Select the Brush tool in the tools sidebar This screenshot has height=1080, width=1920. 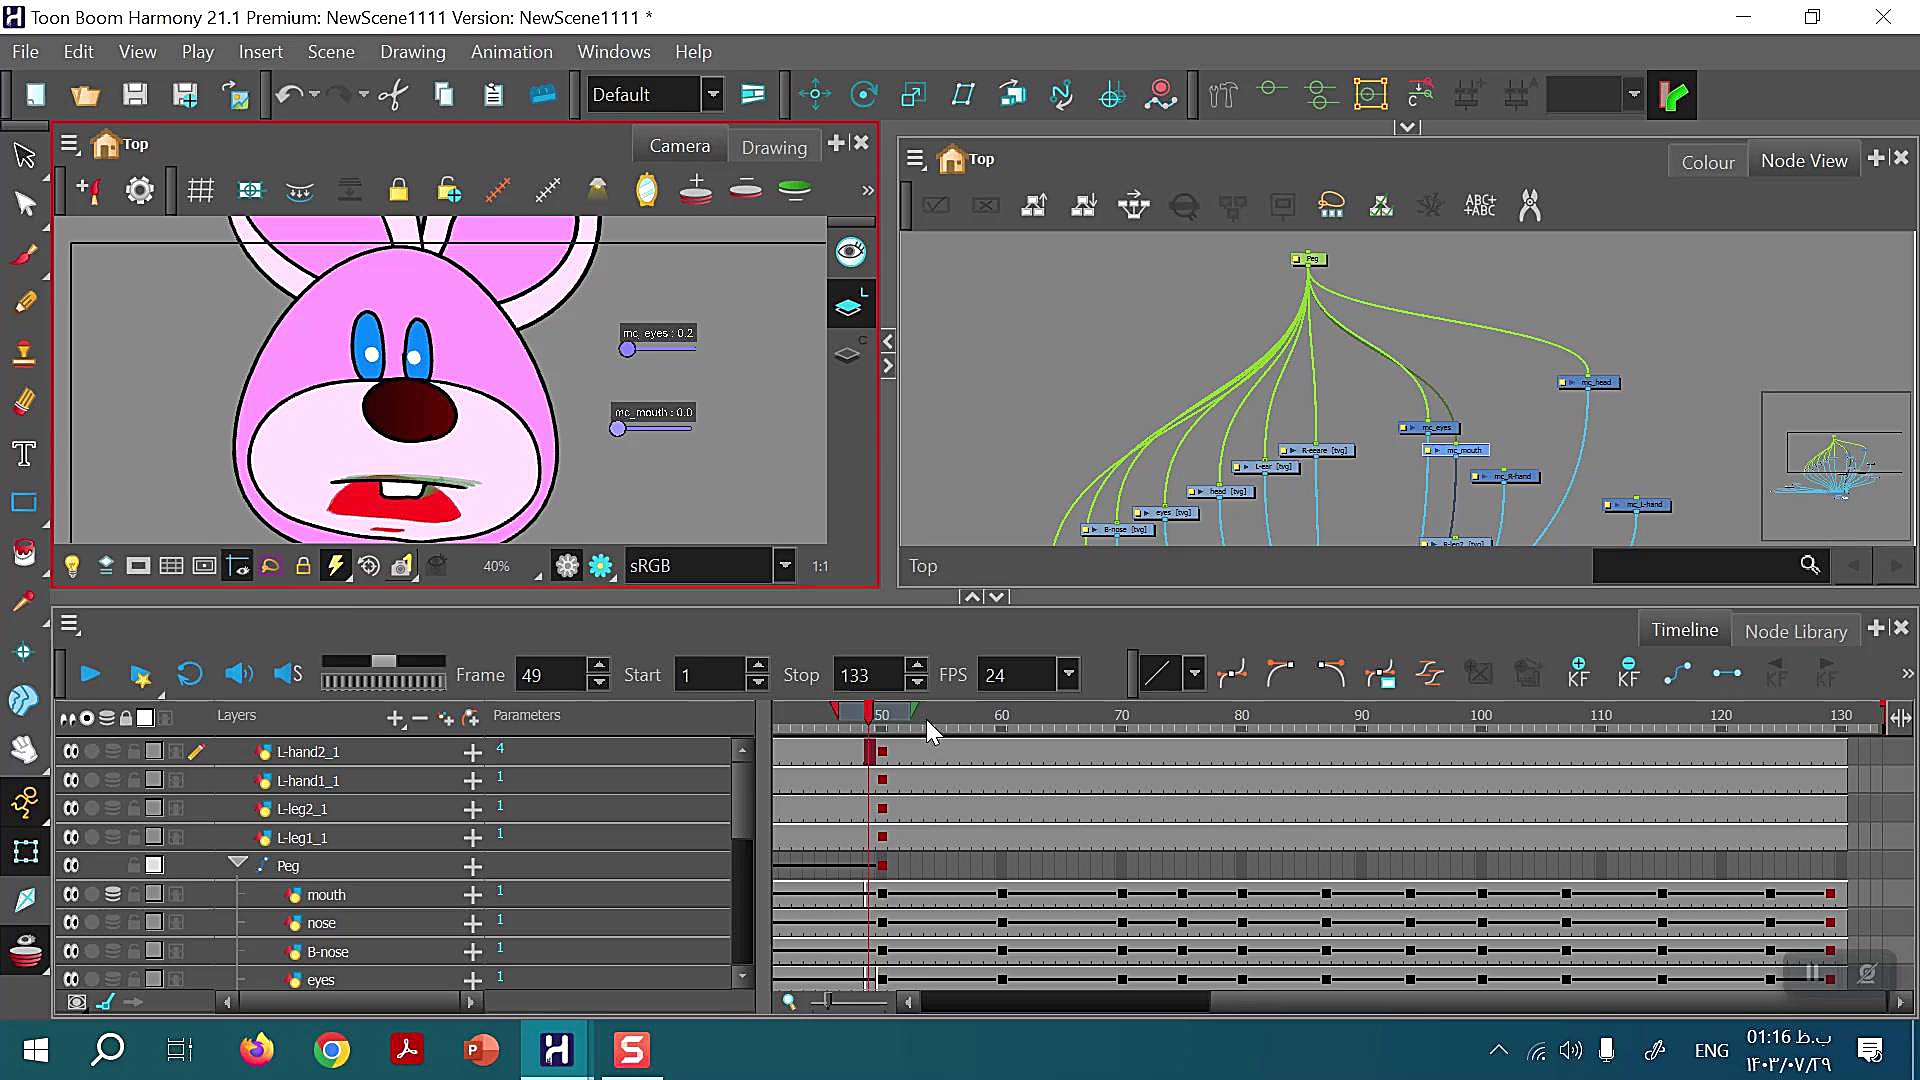tap(24, 254)
